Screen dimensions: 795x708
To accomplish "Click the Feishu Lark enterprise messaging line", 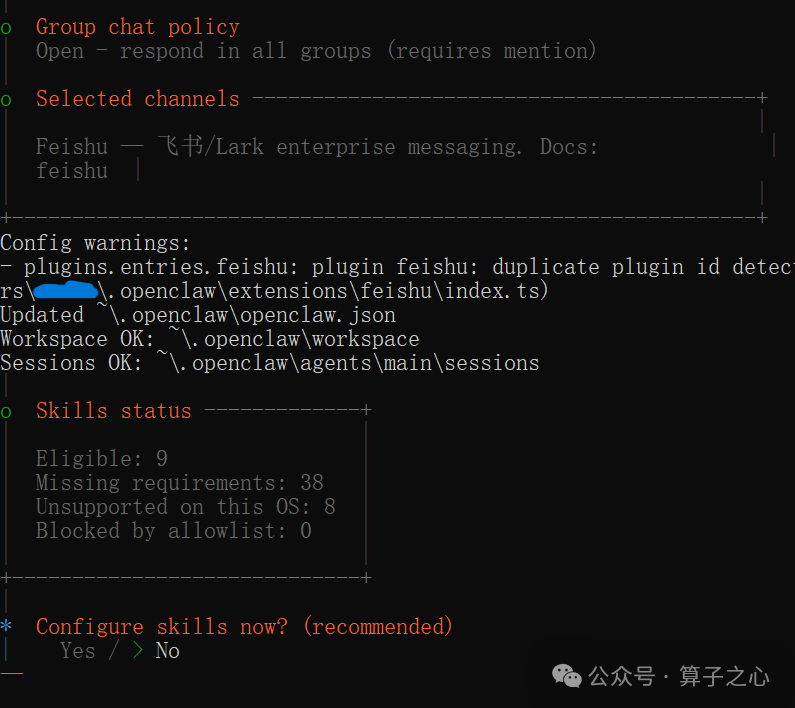I will (x=317, y=147).
